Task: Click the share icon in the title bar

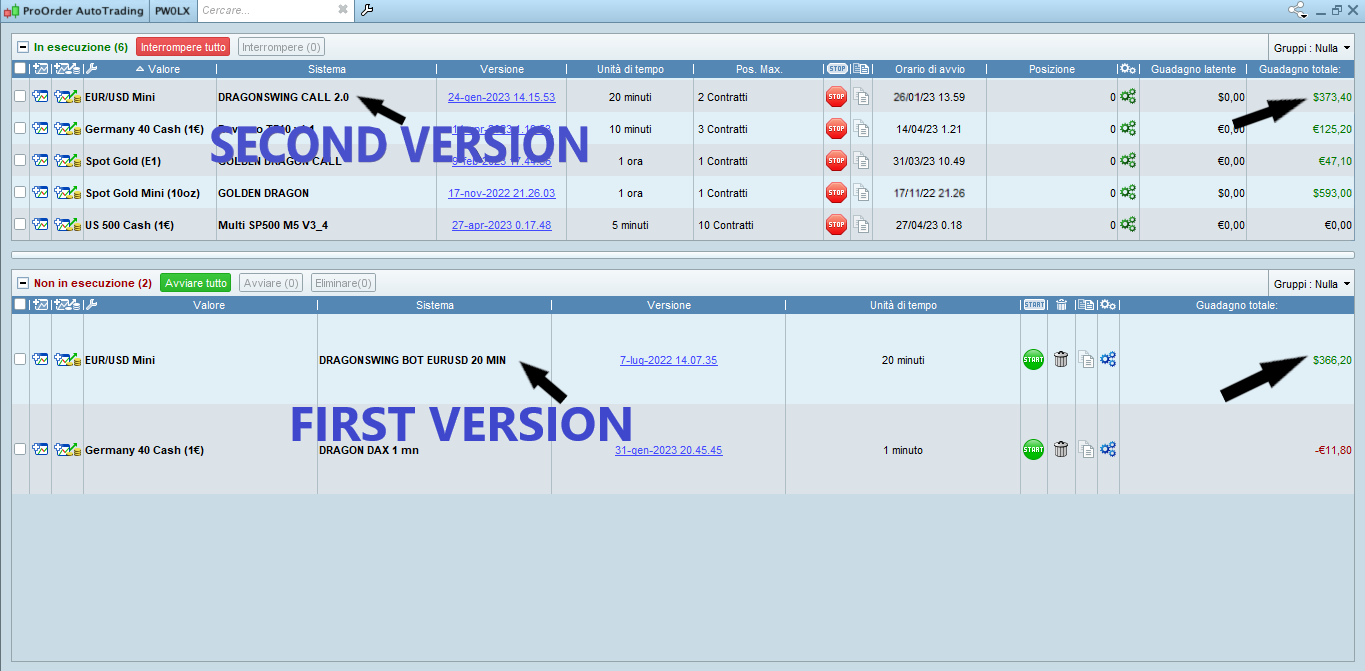Action: 1297,10
